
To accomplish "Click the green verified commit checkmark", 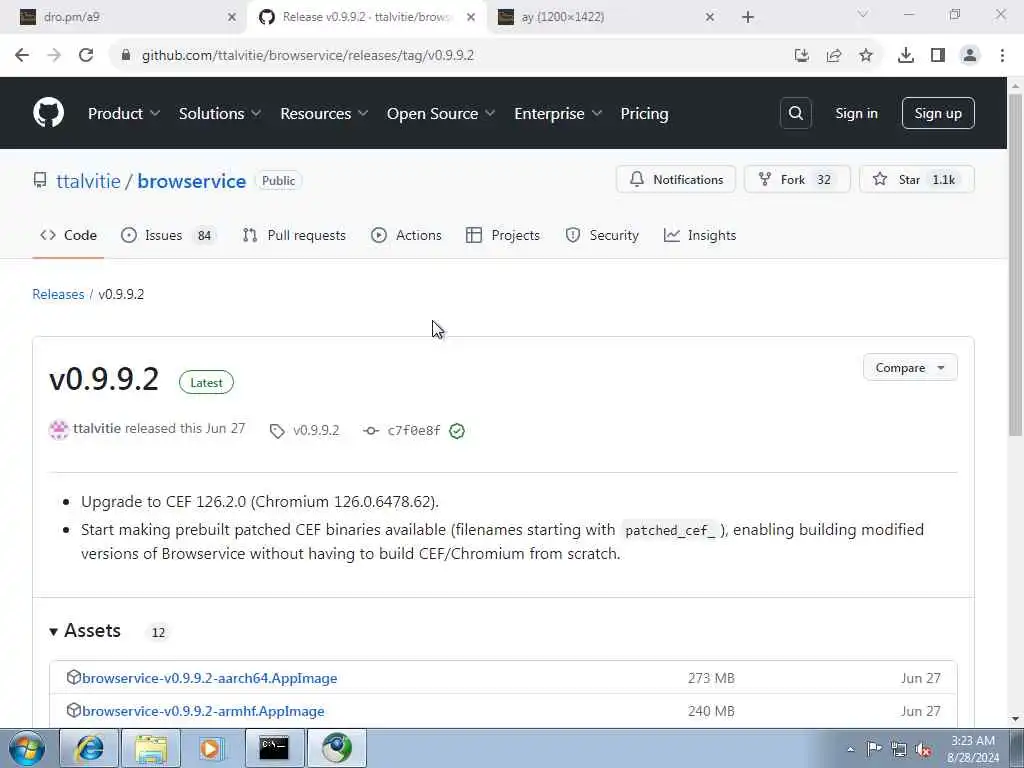I will pos(457,431).
